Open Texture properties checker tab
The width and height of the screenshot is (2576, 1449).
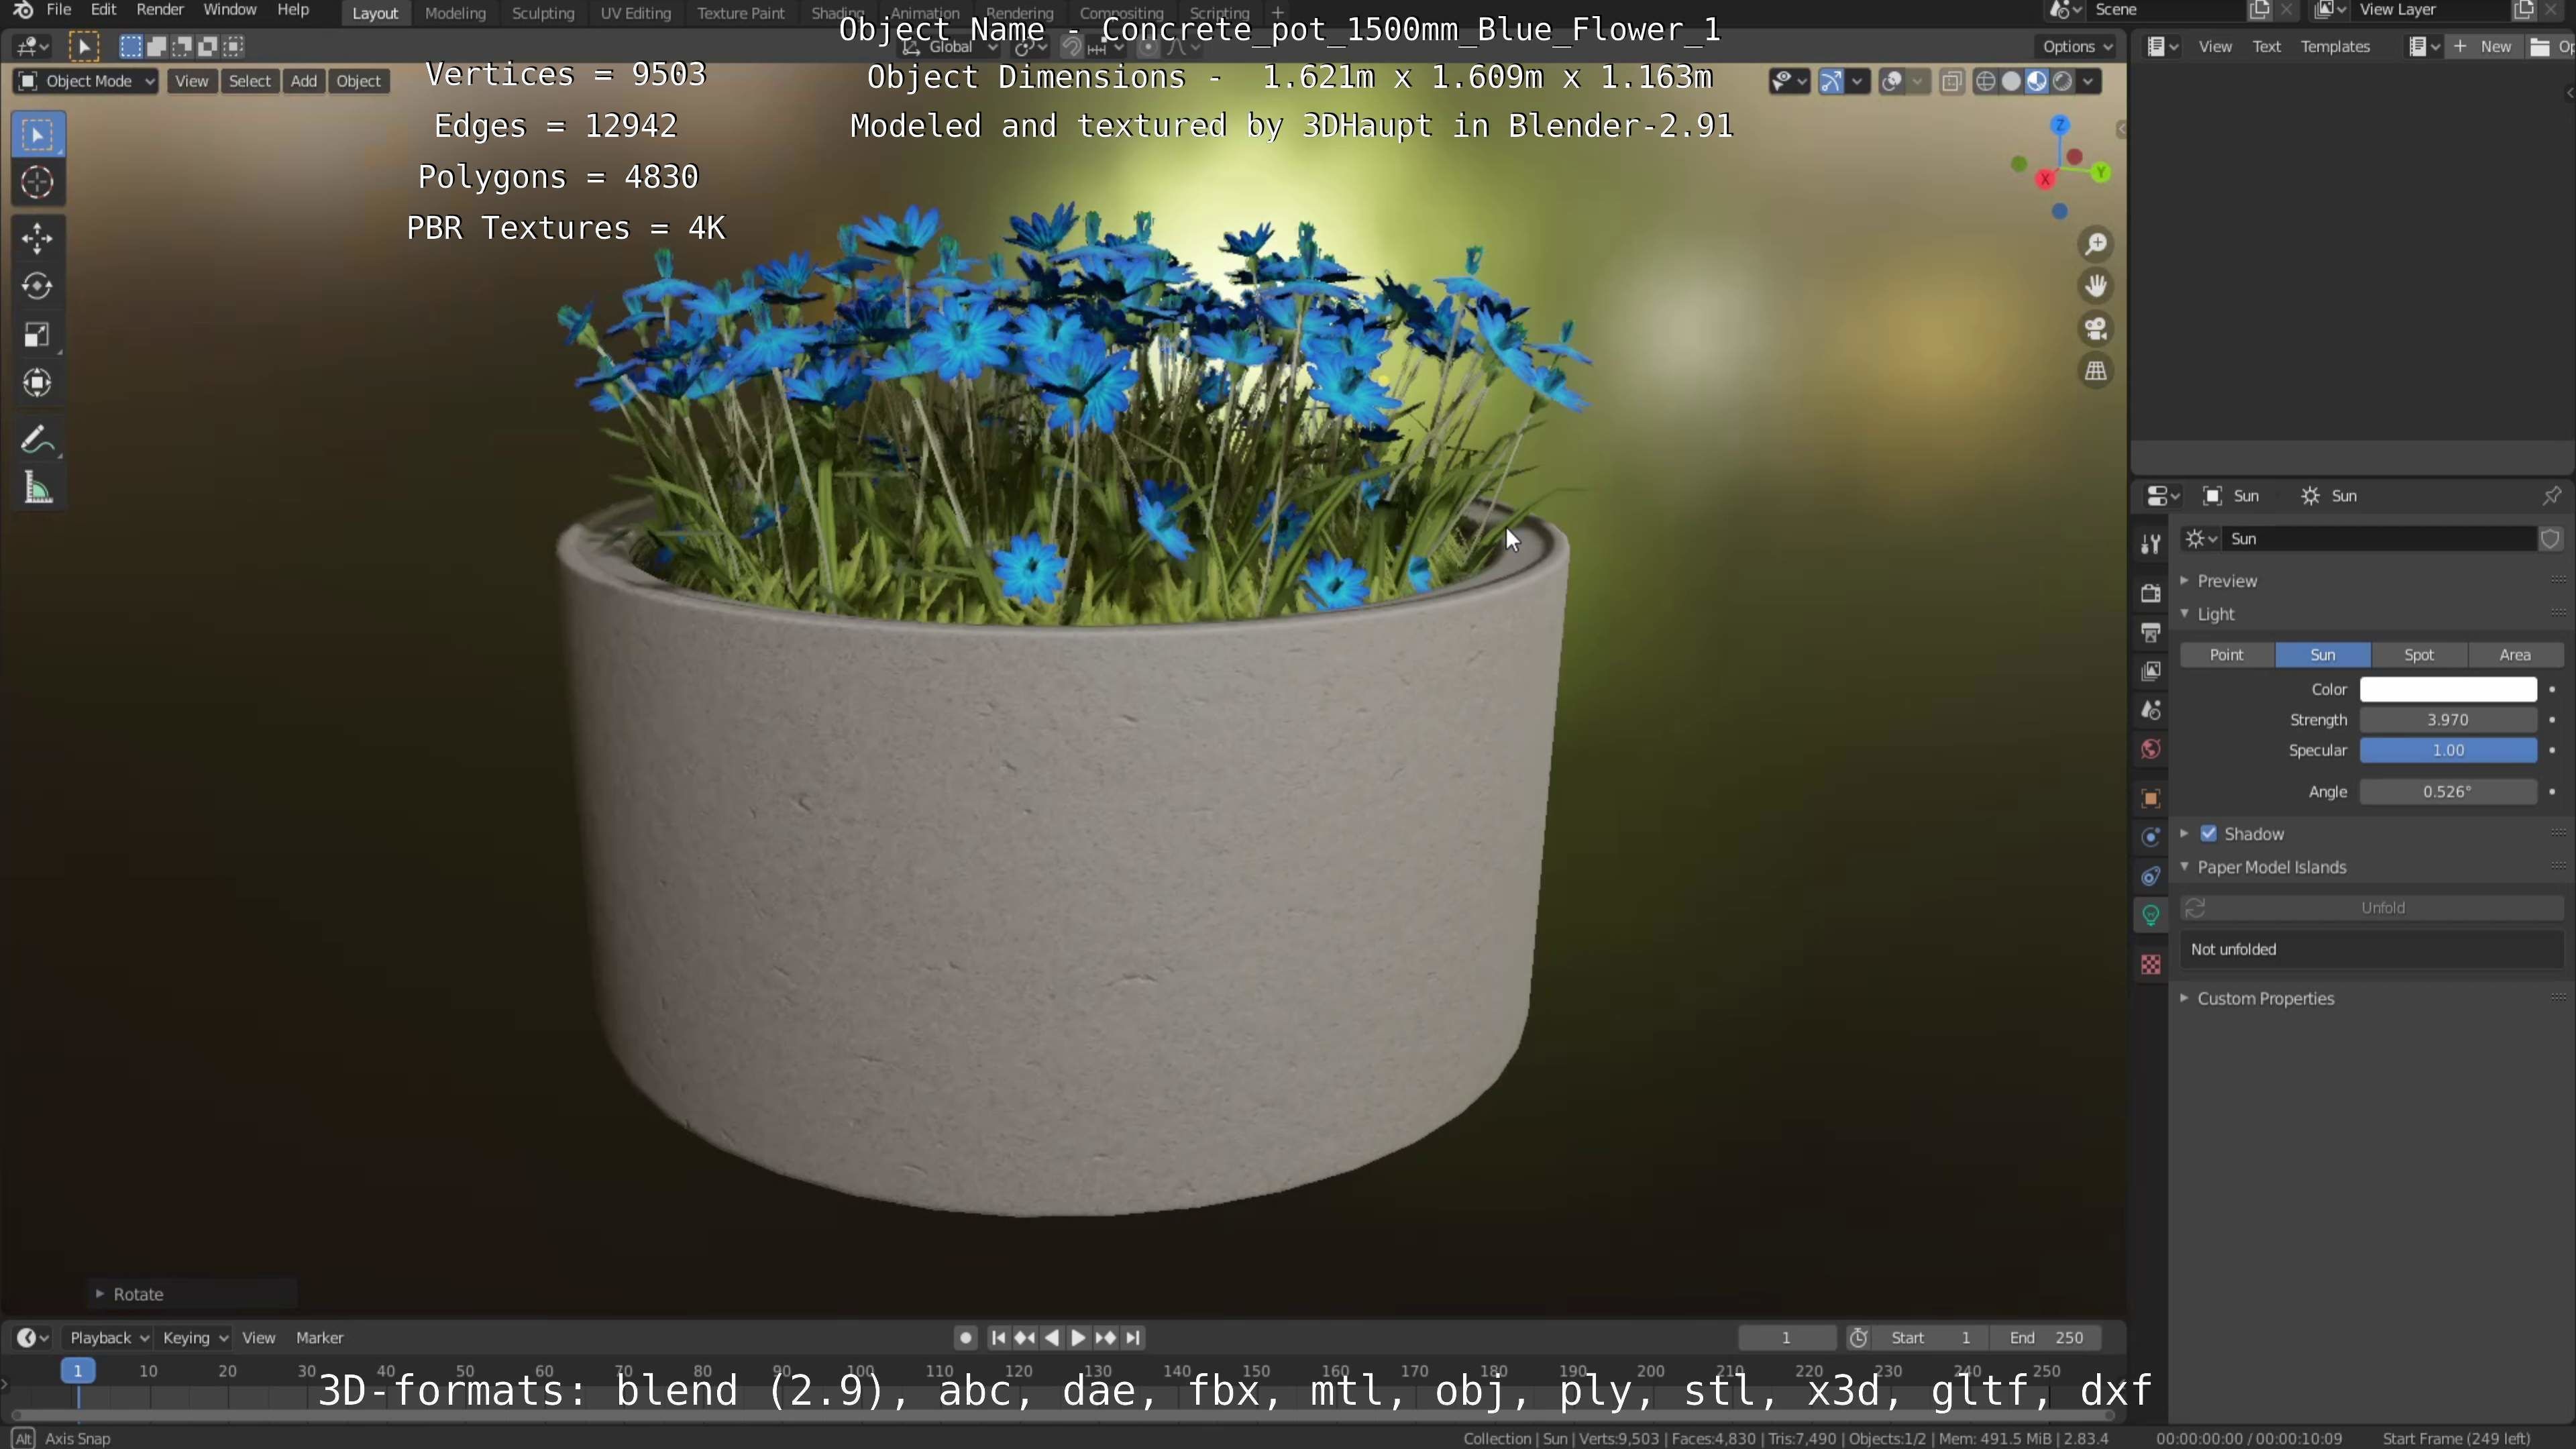pos(2150,964)
